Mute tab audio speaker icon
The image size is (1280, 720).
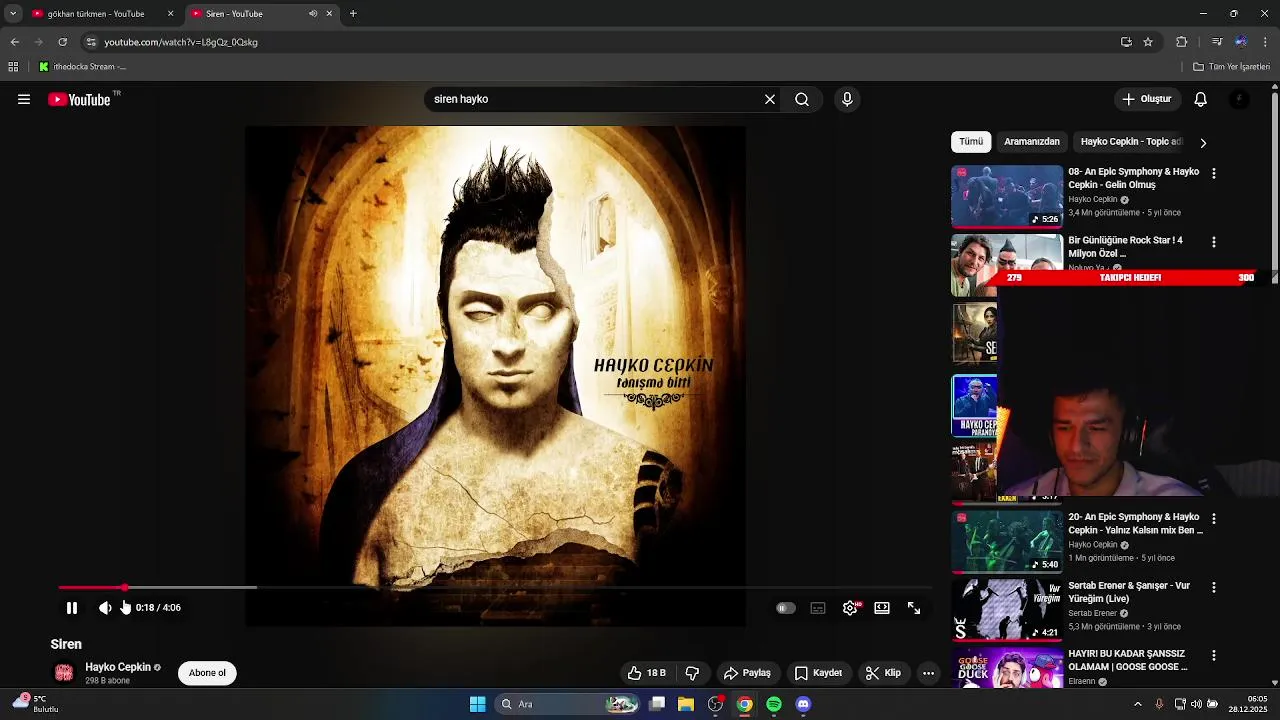pyautogui.click(x=313, y=14)
